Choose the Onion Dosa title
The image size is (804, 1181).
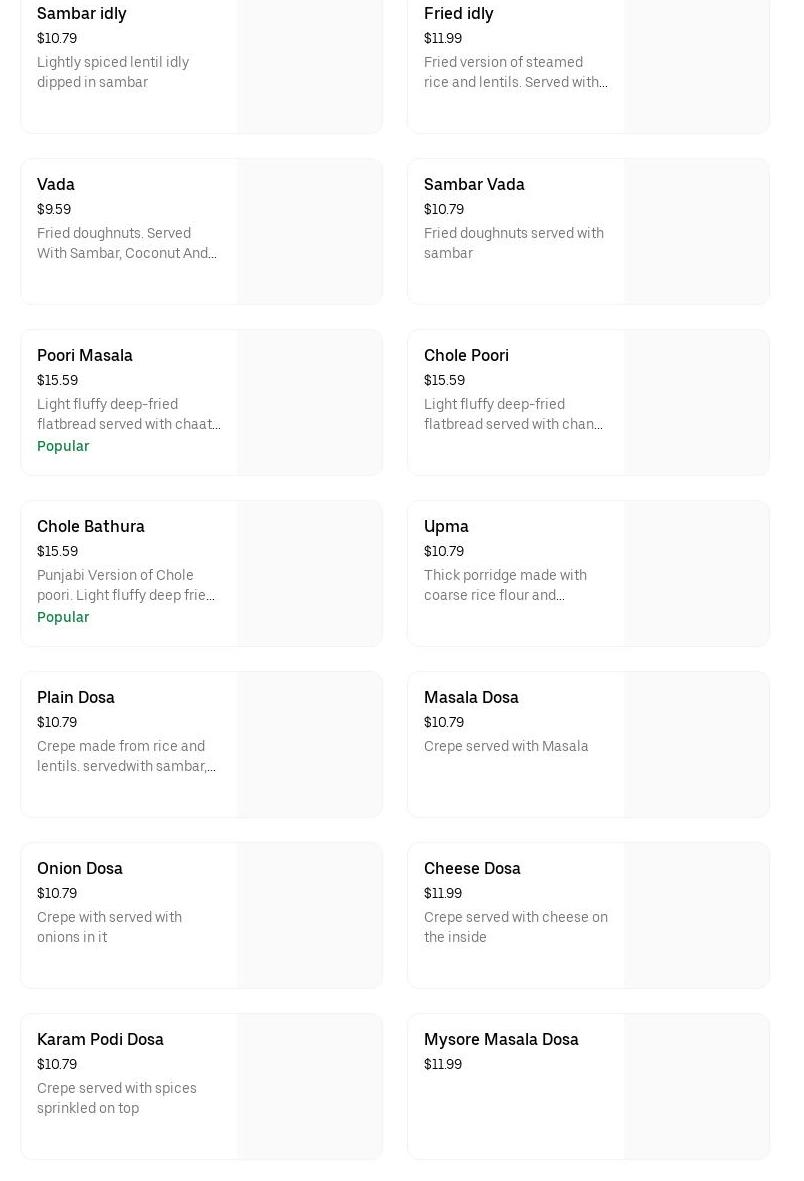tap(80, 868)
